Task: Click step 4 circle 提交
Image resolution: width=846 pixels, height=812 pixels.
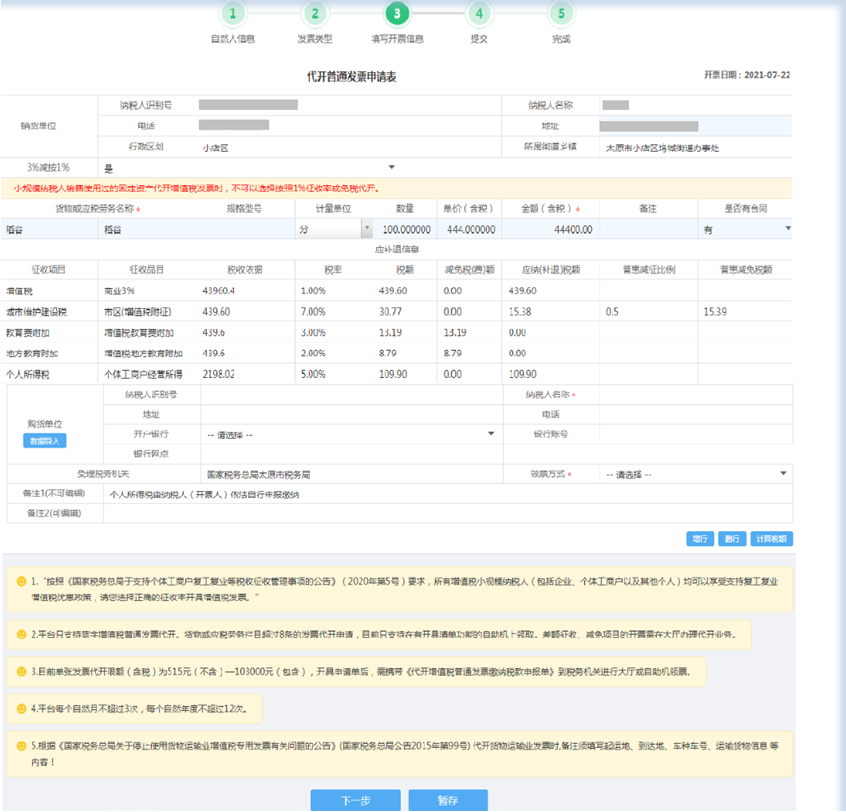Action: [479, 13]
